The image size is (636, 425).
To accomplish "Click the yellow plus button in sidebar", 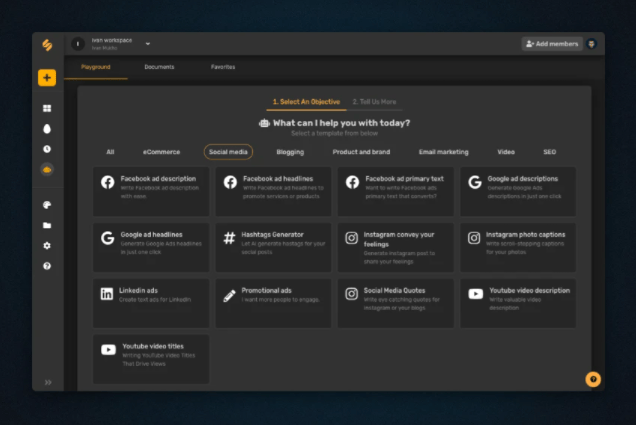I will pos(47,78).
